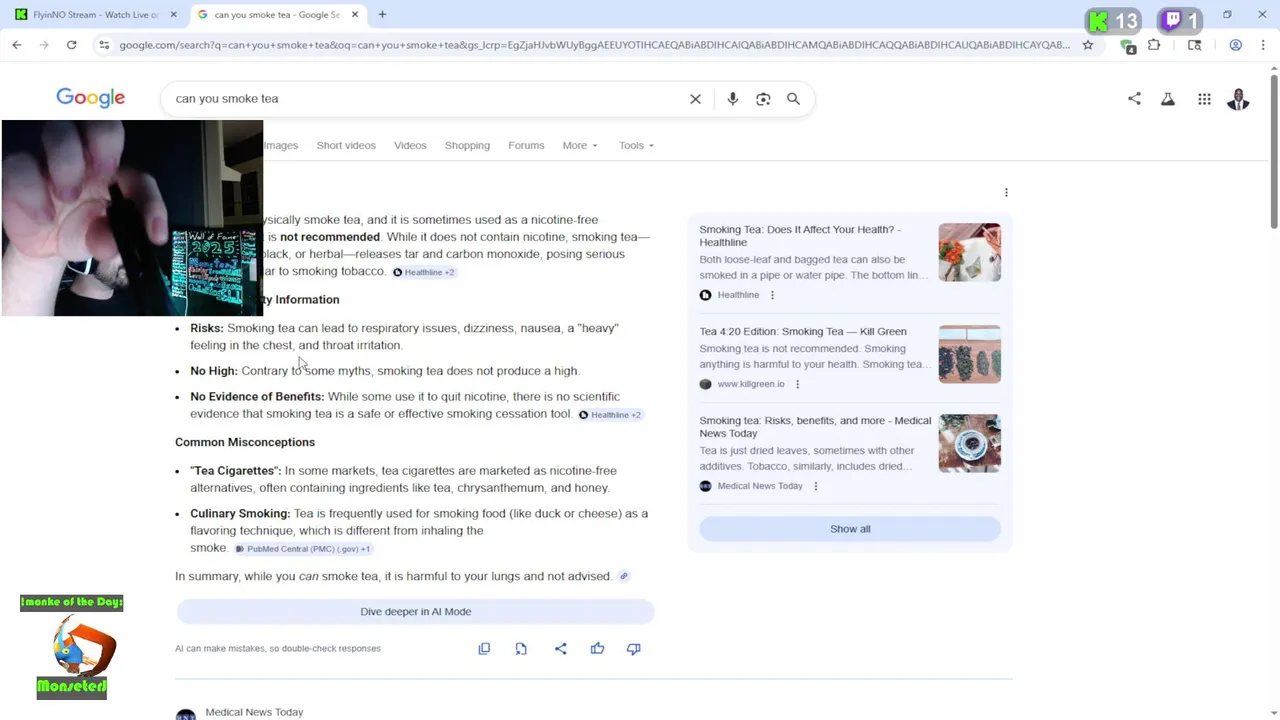The image size is (1280, 720).
Task: Open Healthline +2 chip after 'cessation tool'
Action: [x=610, y=415]
